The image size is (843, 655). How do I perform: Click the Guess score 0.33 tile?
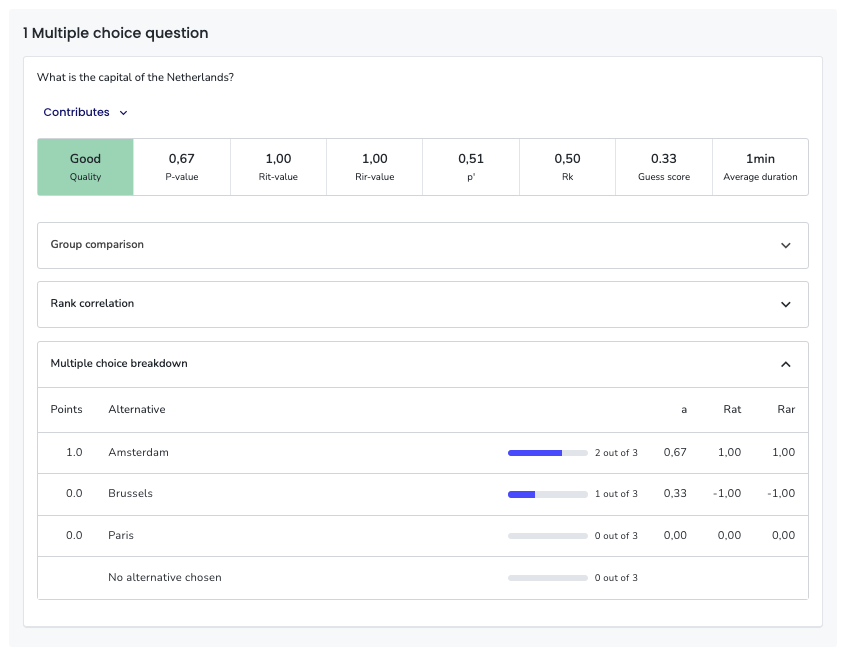pos(663,167)
